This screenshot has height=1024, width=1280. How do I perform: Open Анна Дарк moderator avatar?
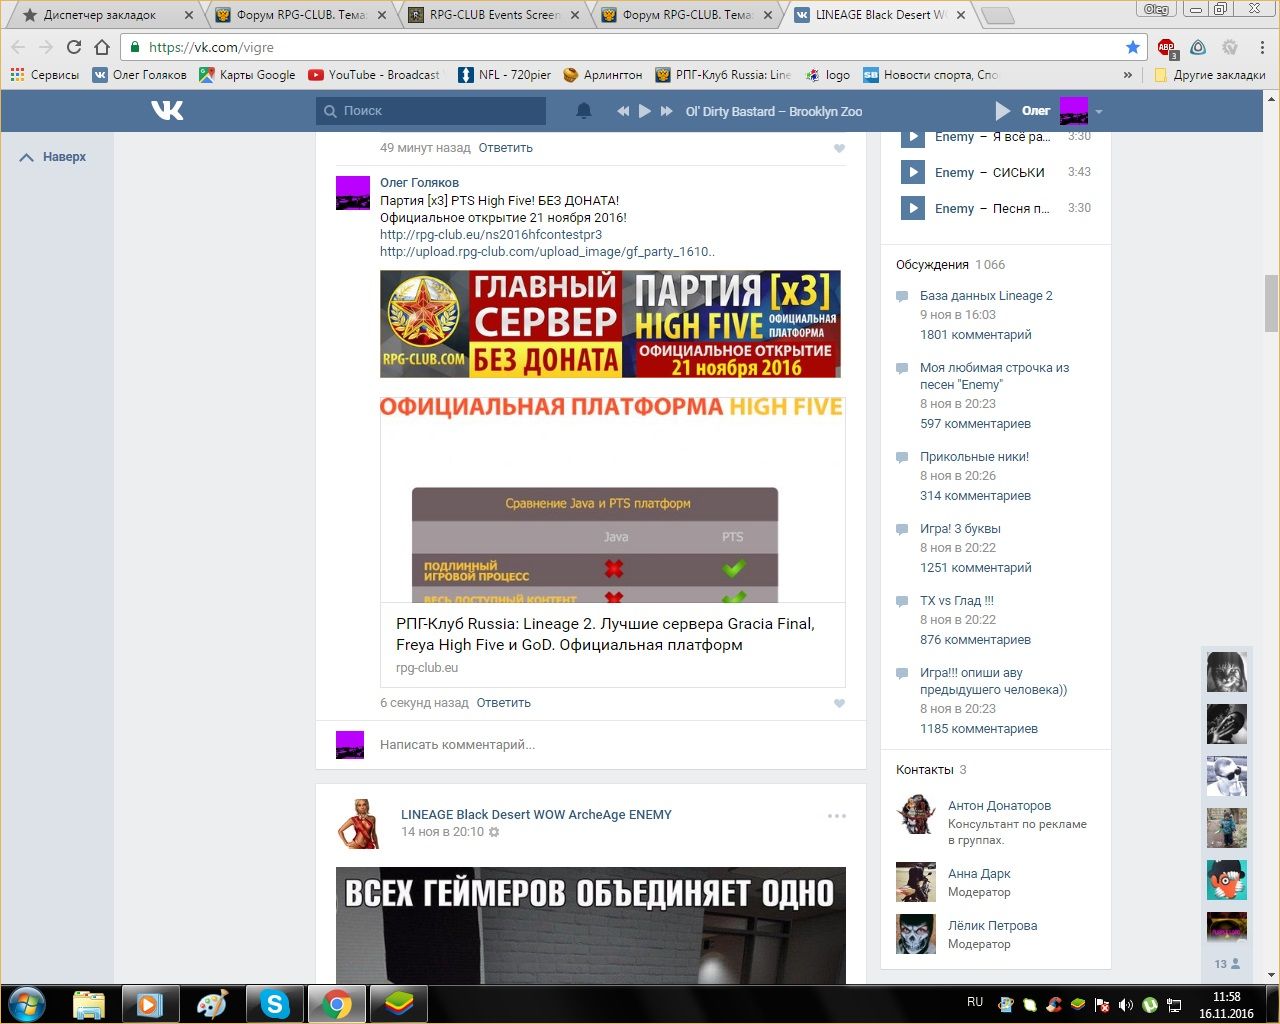tap(916, 882)
